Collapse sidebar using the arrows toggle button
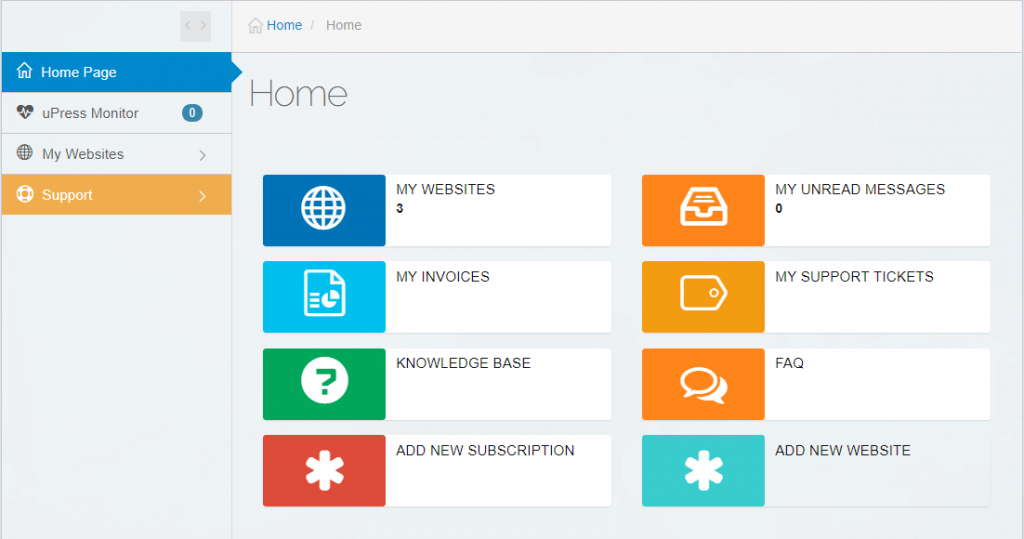This screenshot has width=1024, height=539. click(x=195, y=26)
